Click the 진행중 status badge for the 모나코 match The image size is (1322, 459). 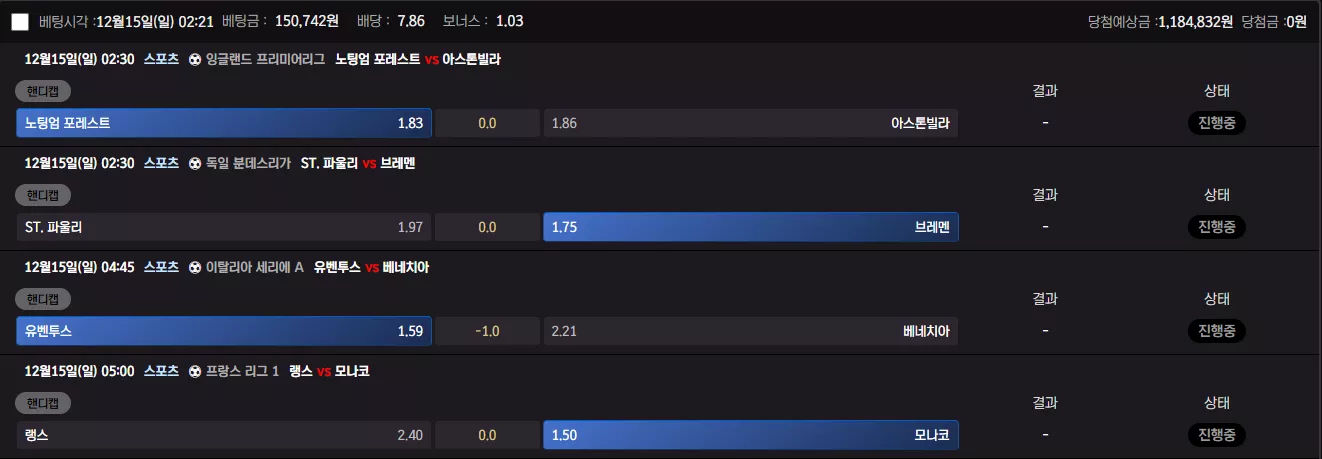tap(1217, 435)
